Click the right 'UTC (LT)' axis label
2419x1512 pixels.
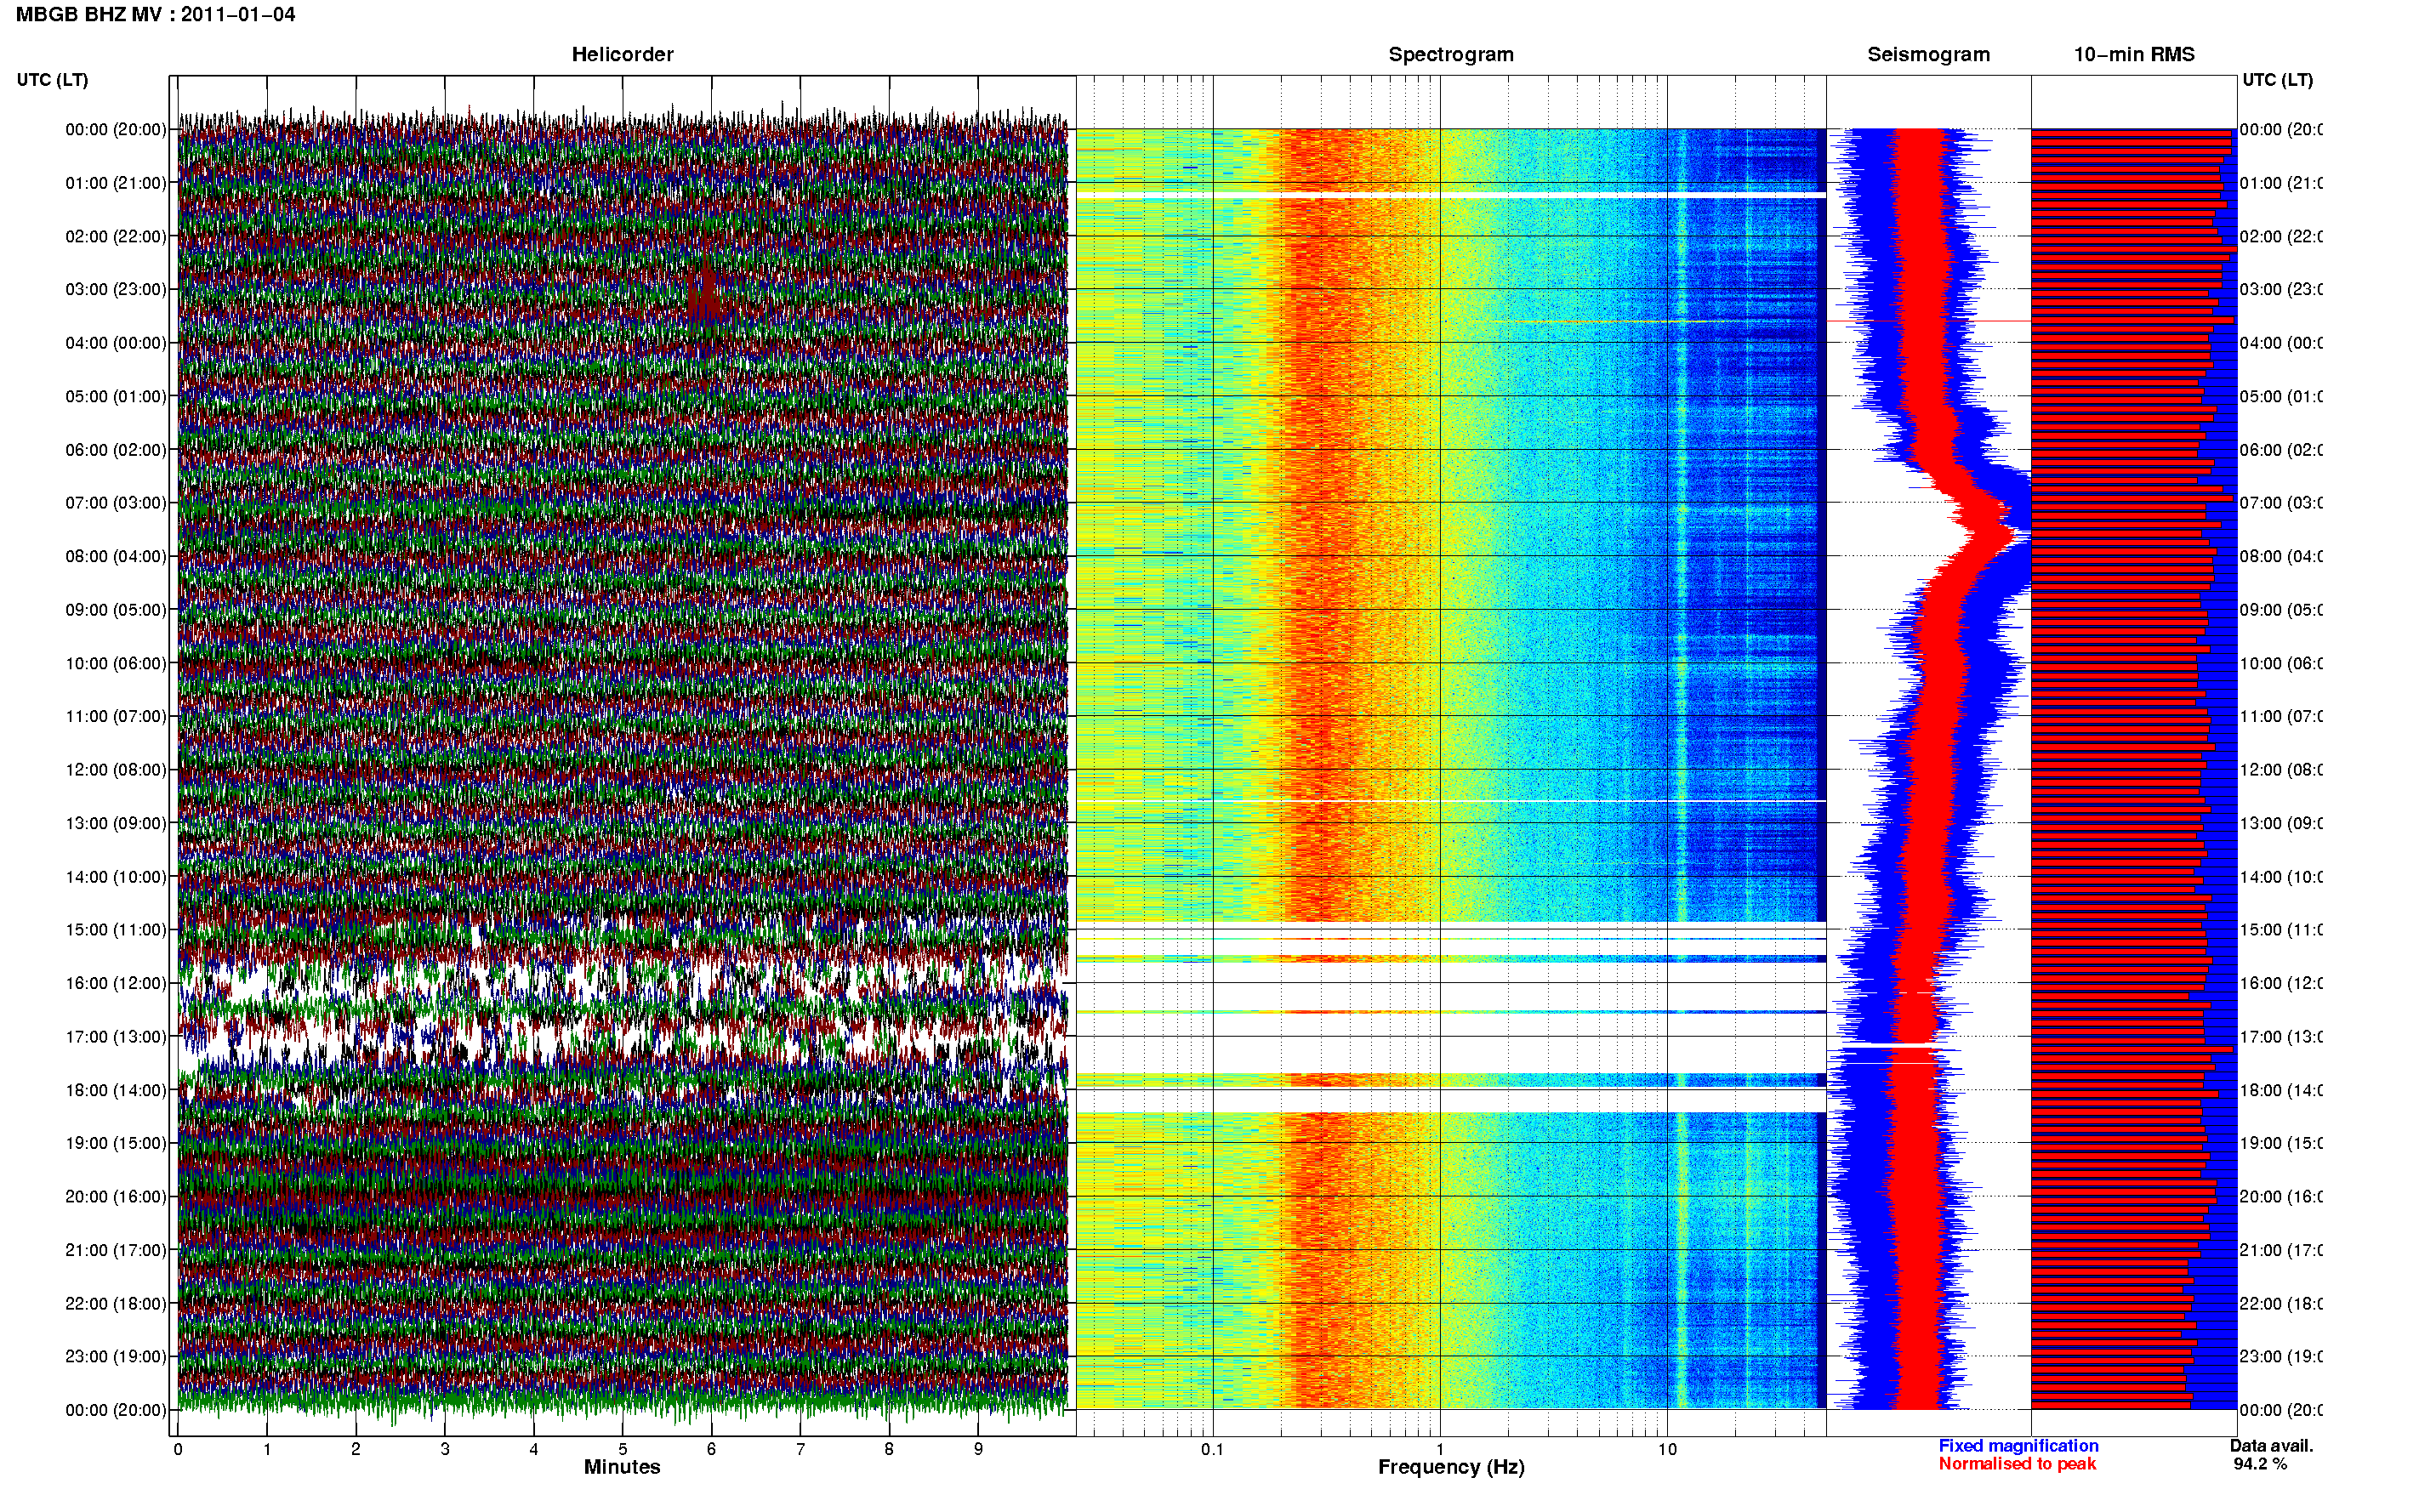(2277, 80)
